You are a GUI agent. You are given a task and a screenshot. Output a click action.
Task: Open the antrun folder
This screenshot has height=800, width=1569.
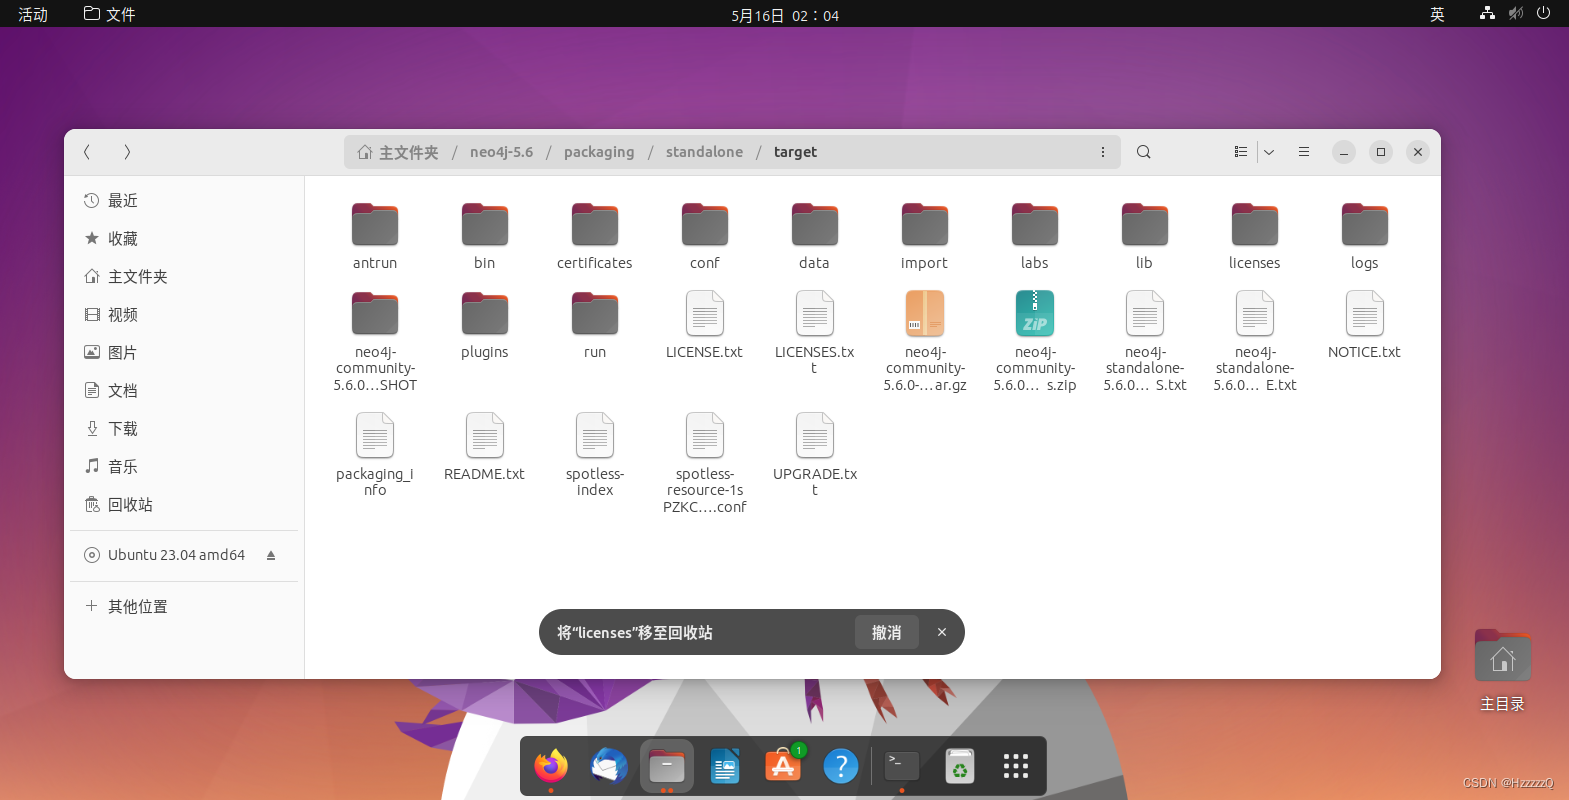tap(375, 236)
